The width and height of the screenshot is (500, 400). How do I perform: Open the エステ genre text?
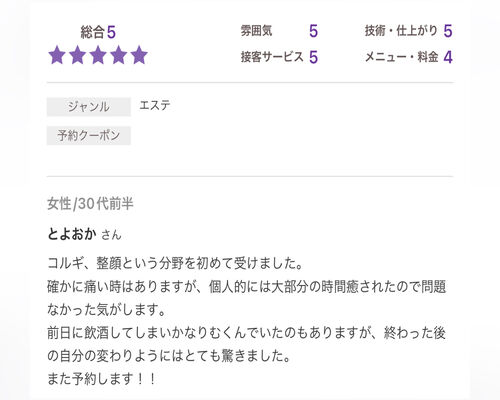[x=155, y=106]
